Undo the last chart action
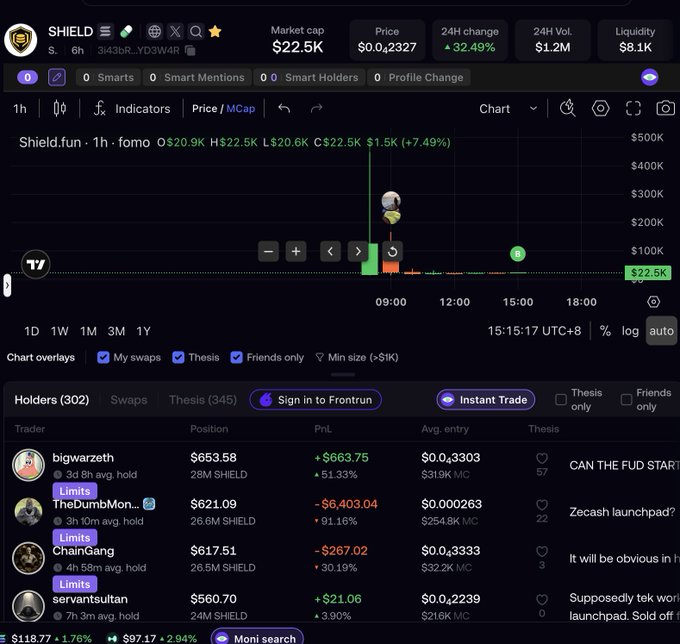Screen dimensions: 680x644 [x=284, y=108]
